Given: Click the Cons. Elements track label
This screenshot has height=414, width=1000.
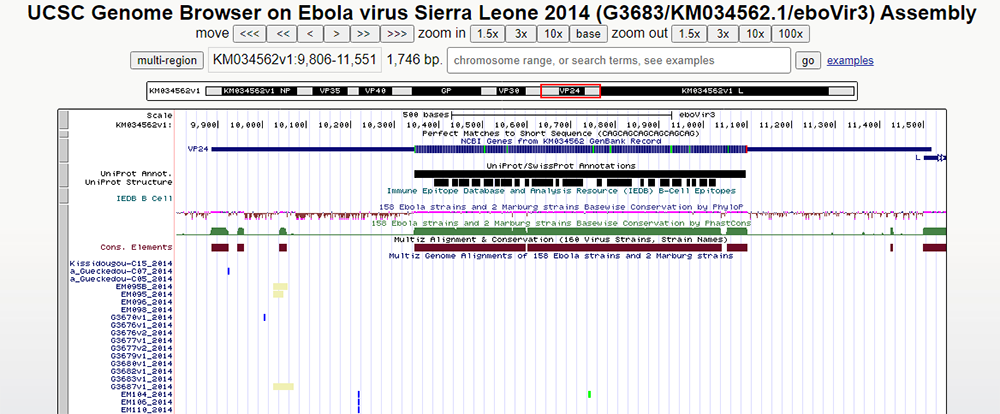Looking at the screenshot, I should [x=136, y=247].
